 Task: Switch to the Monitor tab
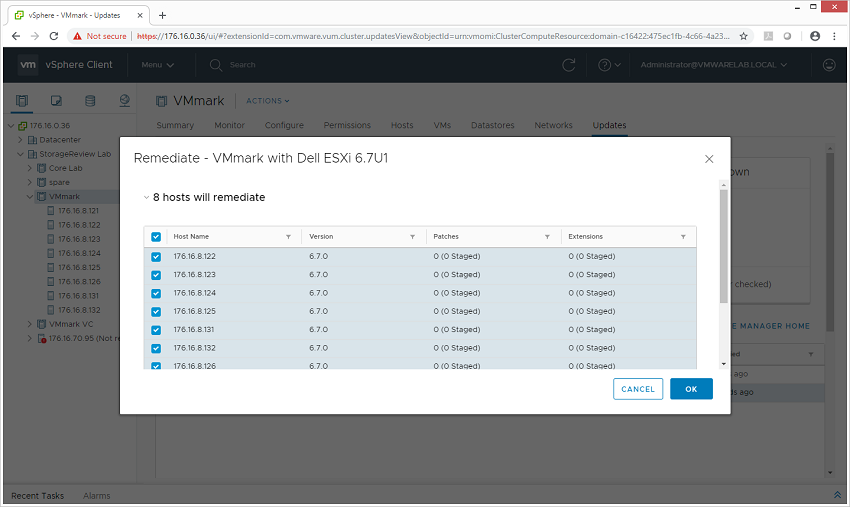(x=229, y=125)
